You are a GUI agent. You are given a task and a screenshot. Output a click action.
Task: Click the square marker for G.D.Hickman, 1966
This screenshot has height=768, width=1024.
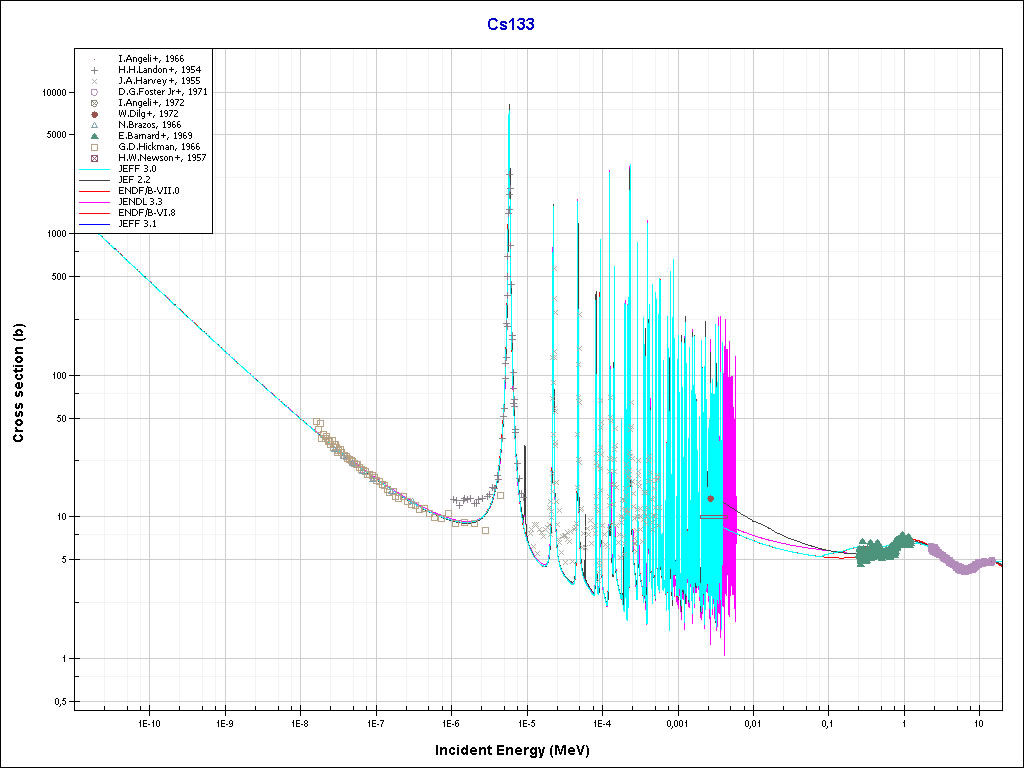pyautogui.click(x=93, y=147)
